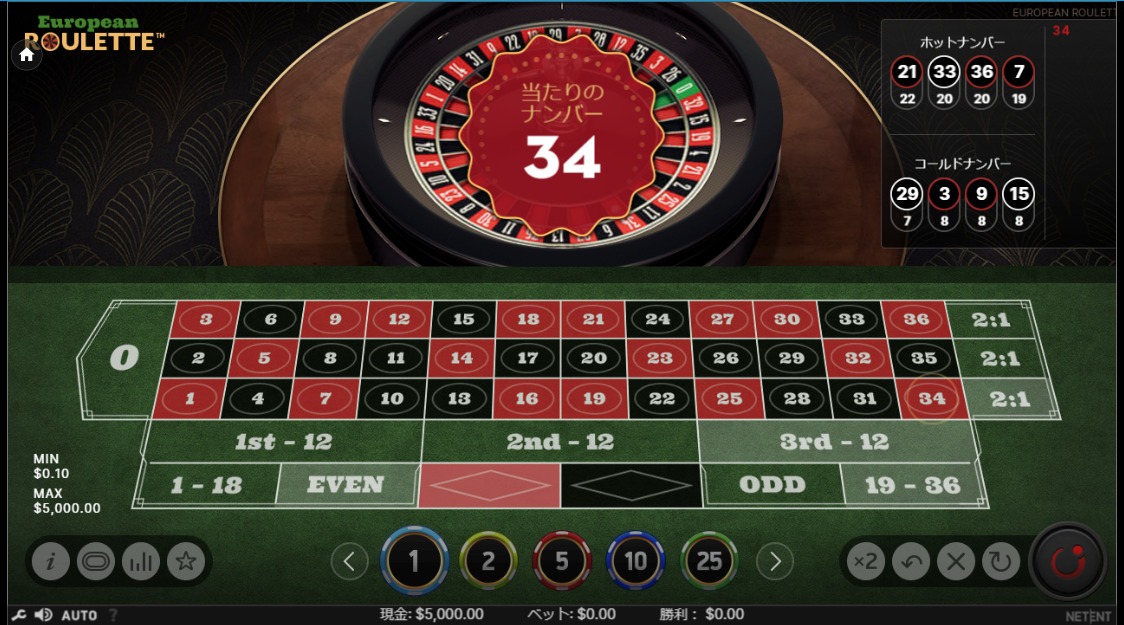Open the racetrack bet layout icon

click(x=95, y=561)
